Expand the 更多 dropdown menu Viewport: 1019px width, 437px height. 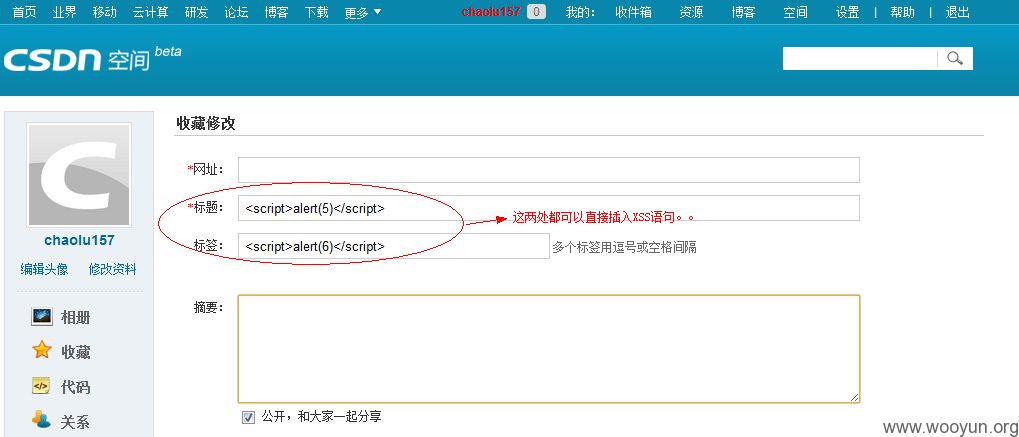(363, 12)
